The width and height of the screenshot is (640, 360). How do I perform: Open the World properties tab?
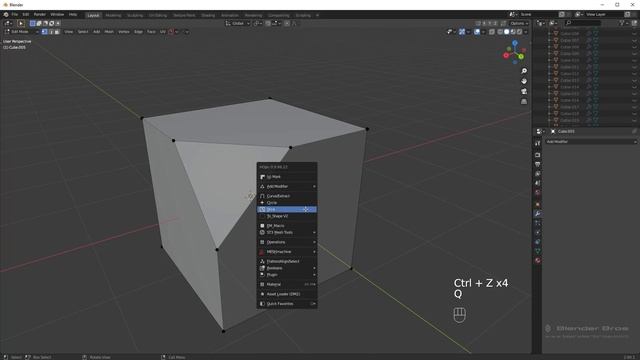(x=538, y=193)
